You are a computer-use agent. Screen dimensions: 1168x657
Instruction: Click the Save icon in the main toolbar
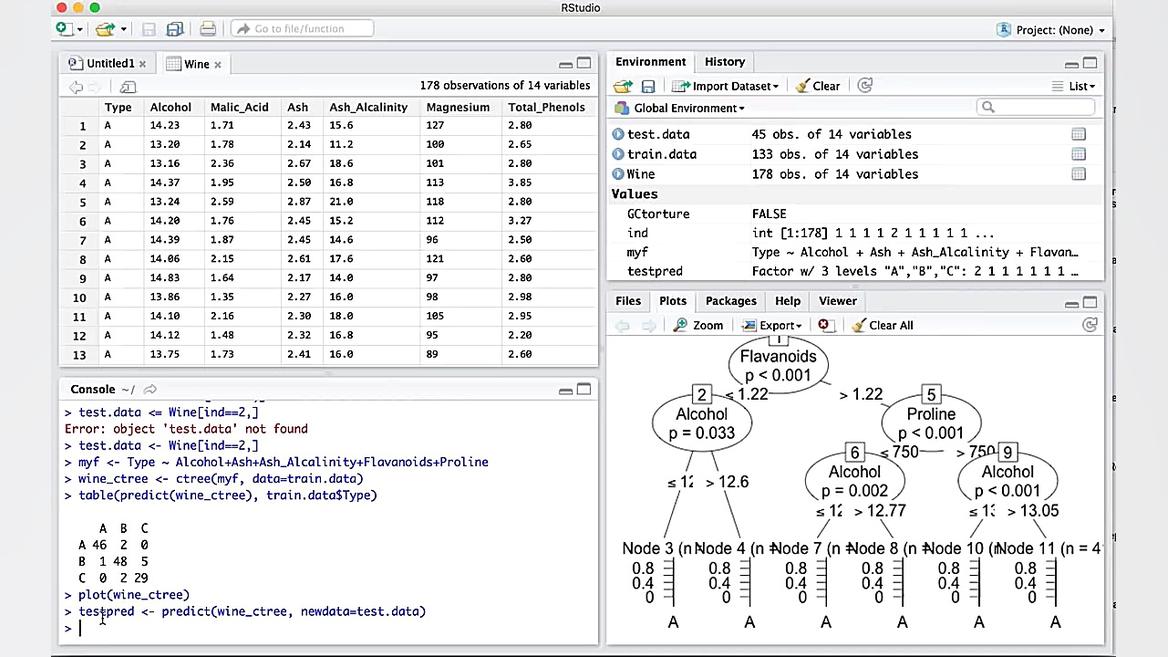148,29
